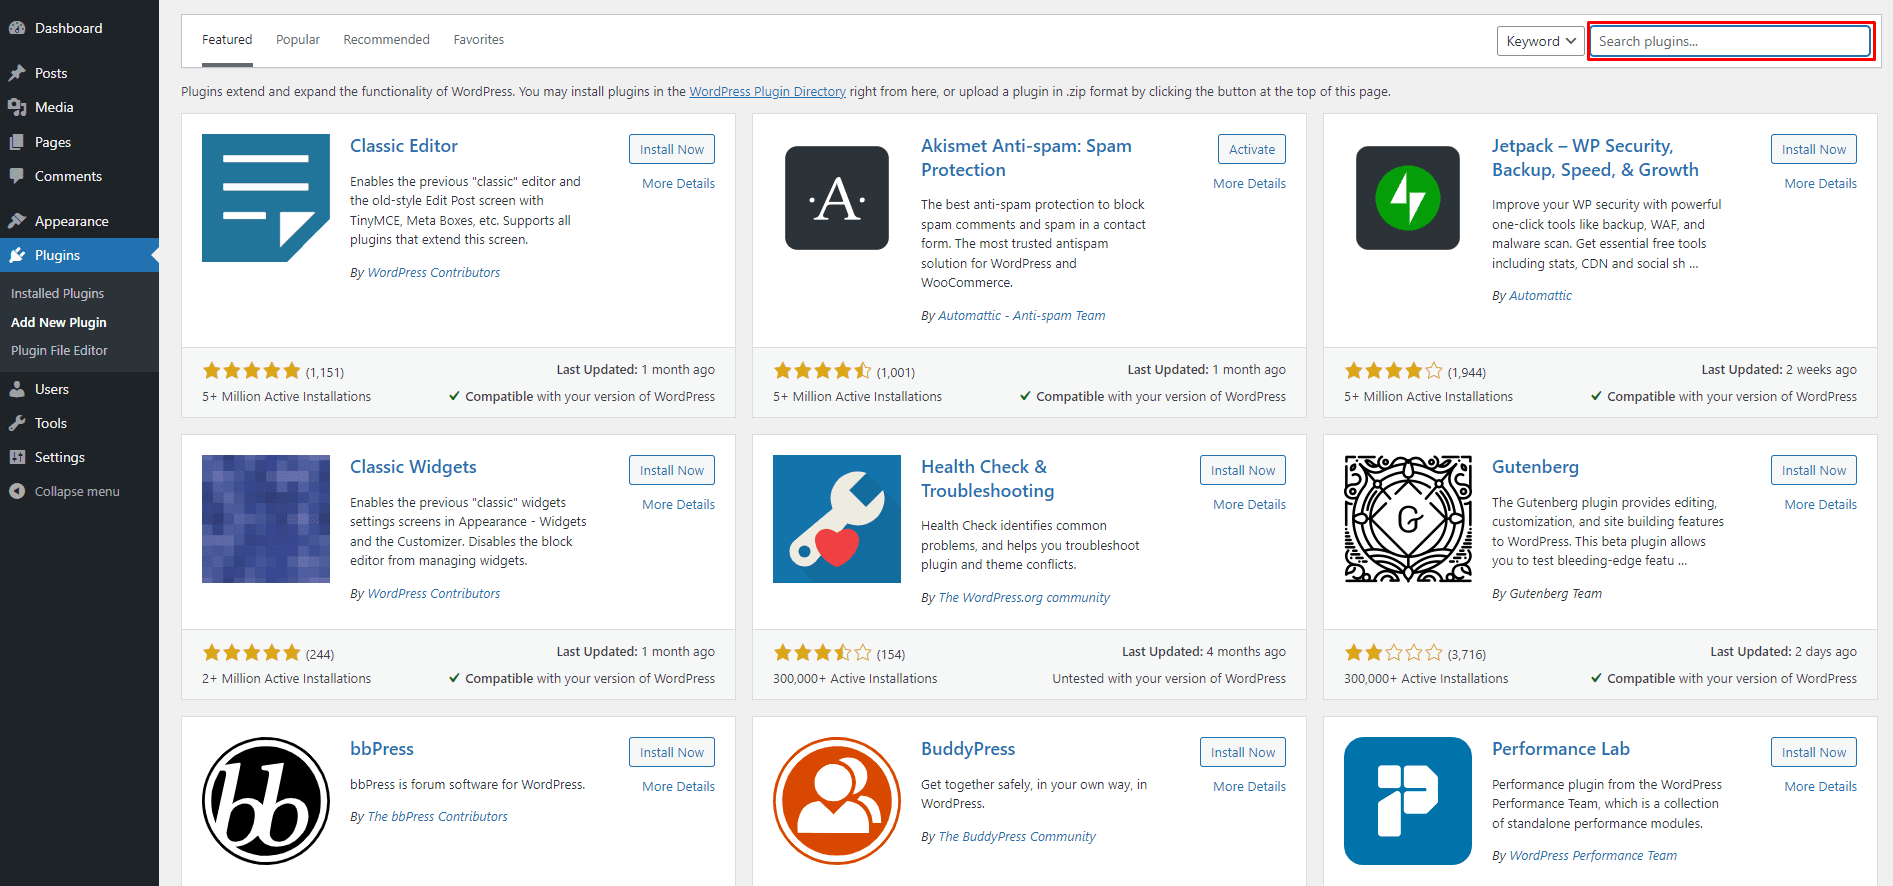Click the Media library icon

pyautogui.click(x=17, y=107)
